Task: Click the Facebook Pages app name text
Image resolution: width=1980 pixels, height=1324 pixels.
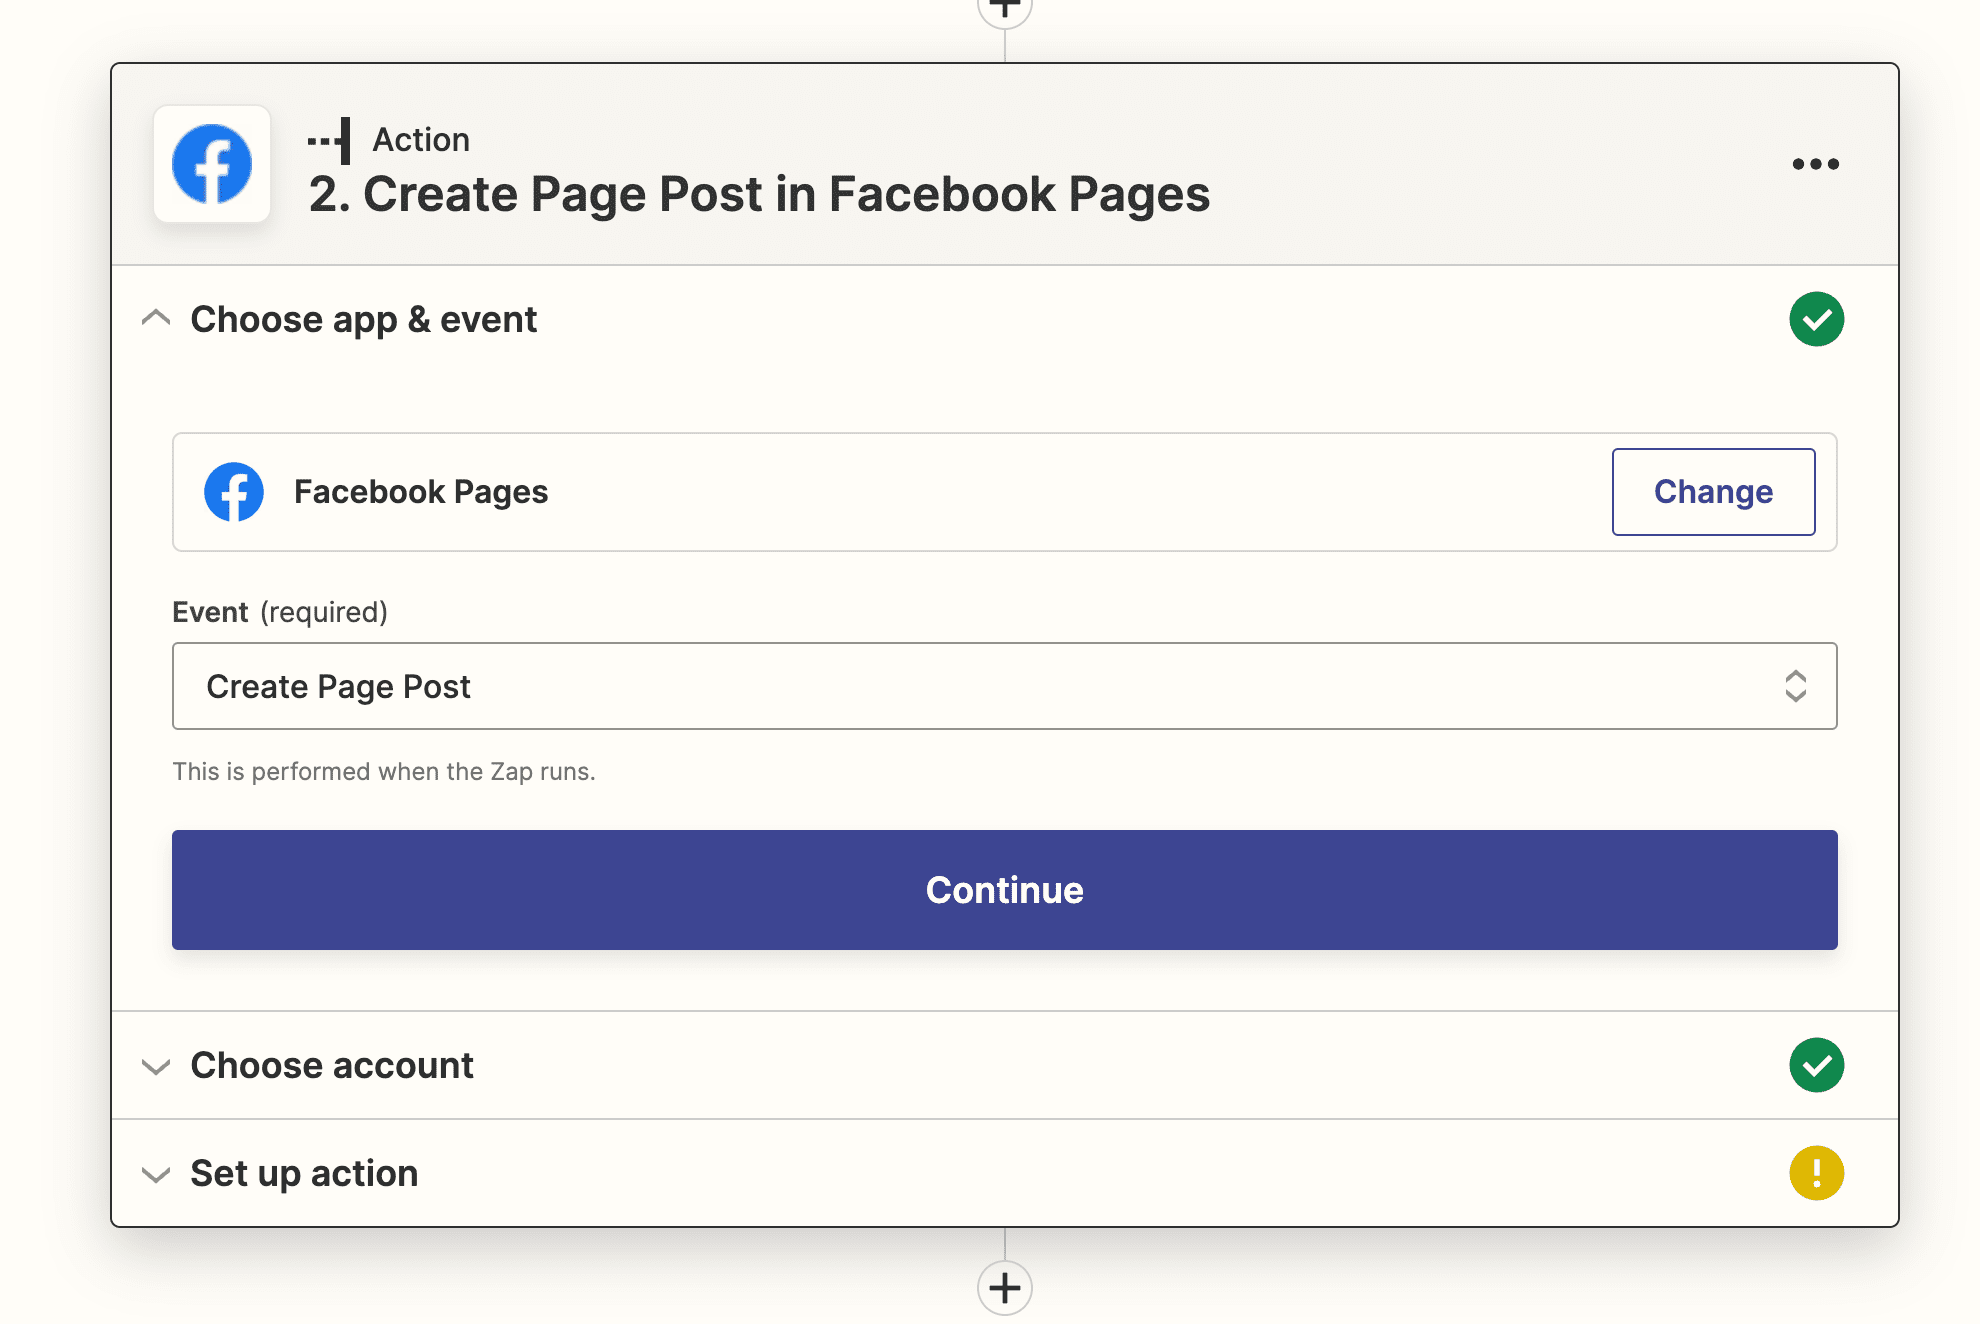Action: tap(421, 492)
